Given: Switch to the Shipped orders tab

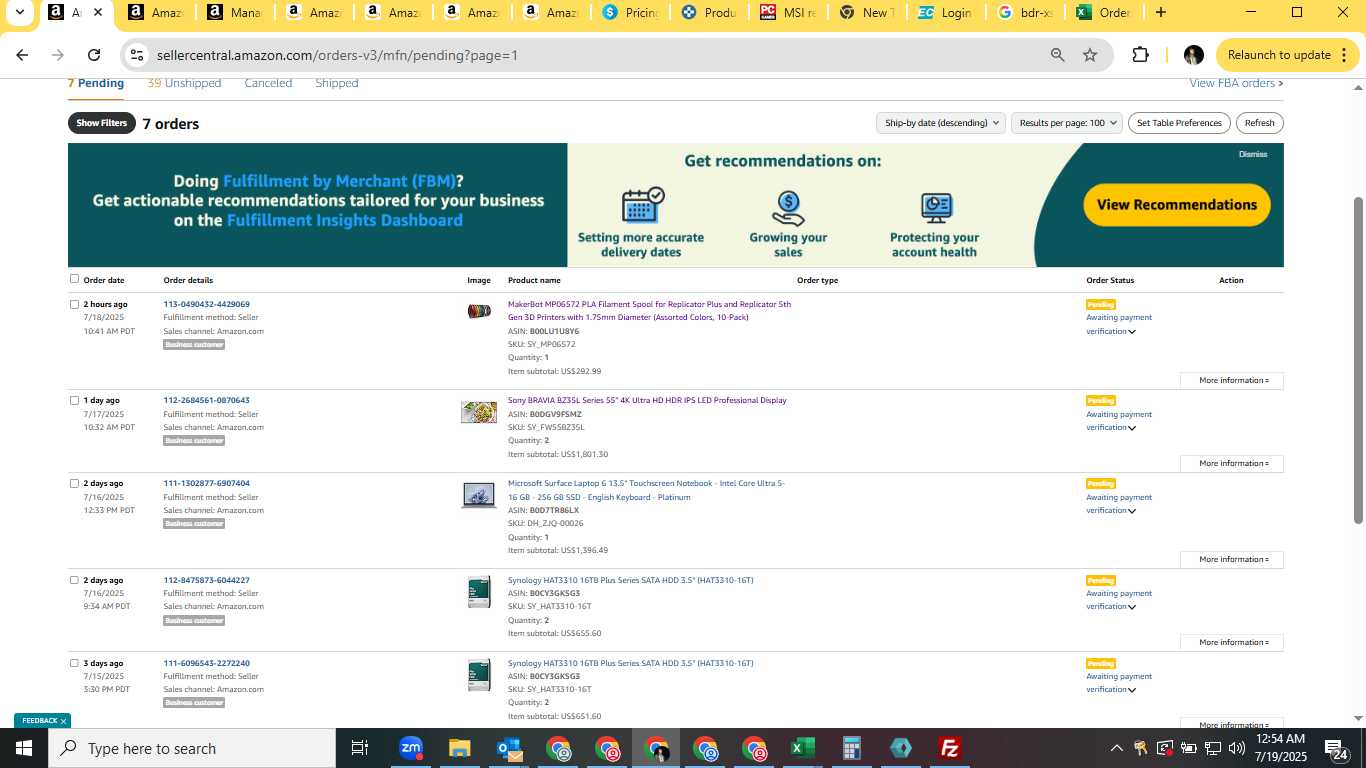Looking at the screenshot, I should click(337, 83).
